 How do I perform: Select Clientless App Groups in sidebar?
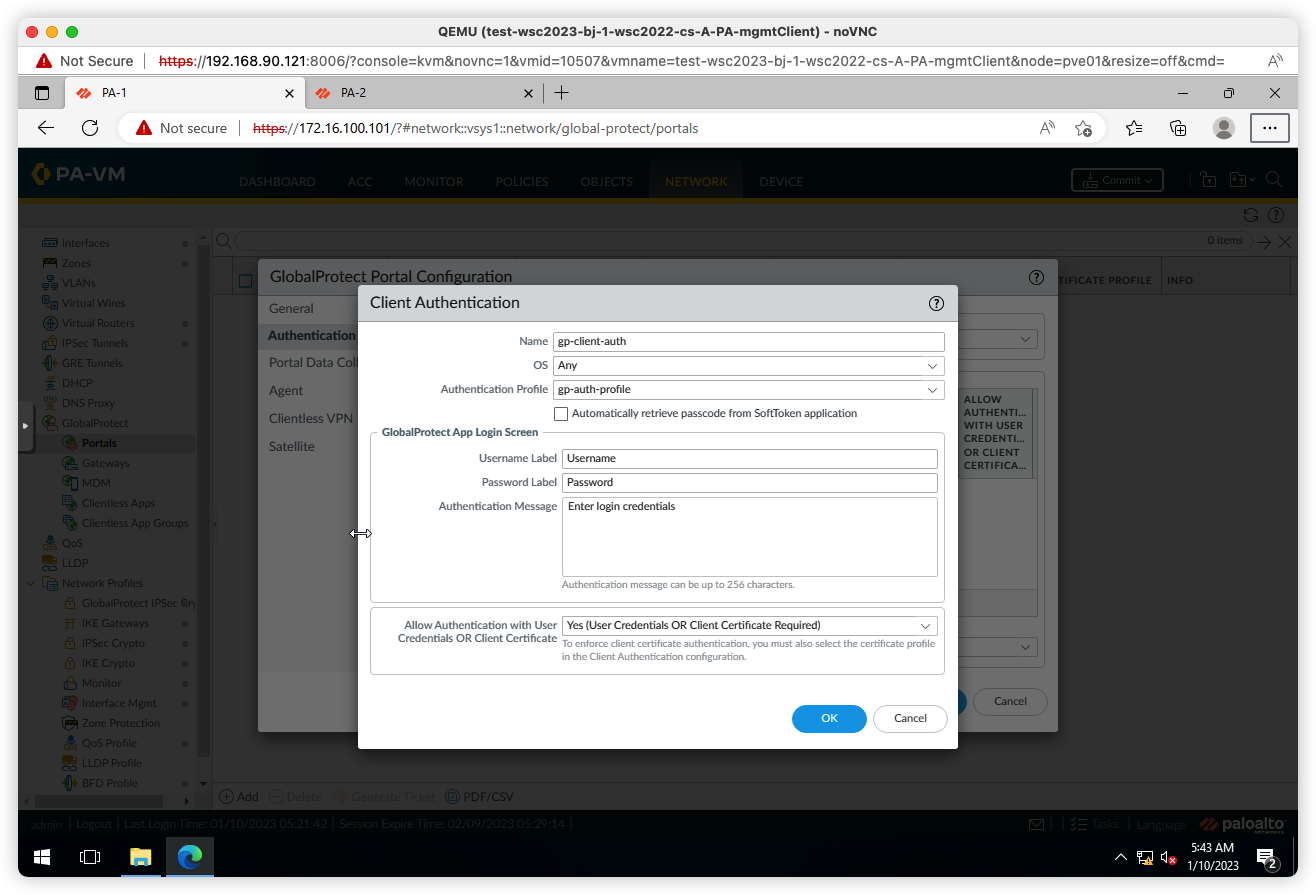coord(135,523)
